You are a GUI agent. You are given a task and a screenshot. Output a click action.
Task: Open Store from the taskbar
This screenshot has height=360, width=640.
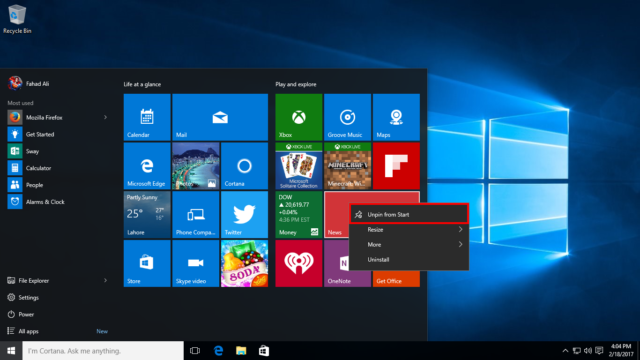(264, 351)
